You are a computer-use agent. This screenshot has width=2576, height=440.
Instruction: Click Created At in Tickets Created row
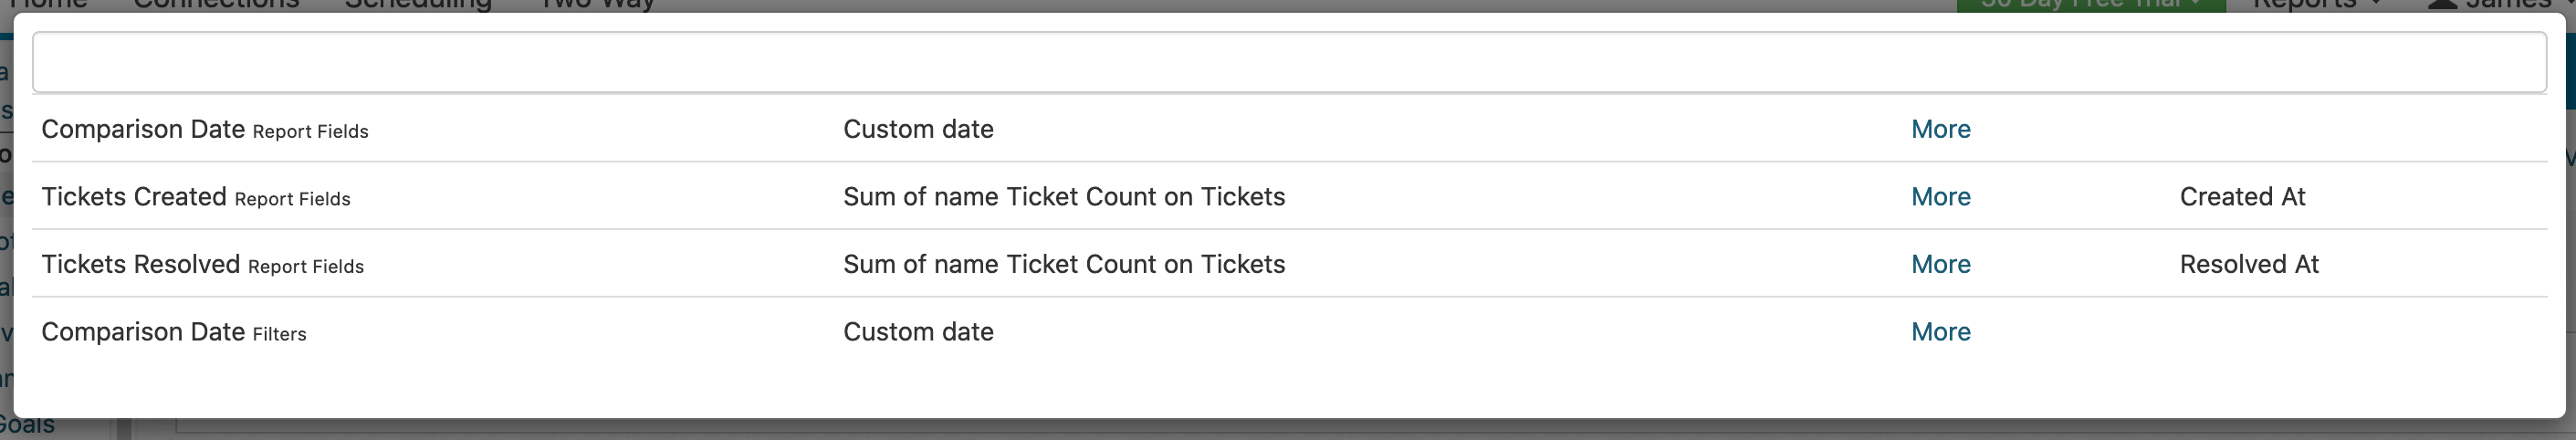(2242, 197)
